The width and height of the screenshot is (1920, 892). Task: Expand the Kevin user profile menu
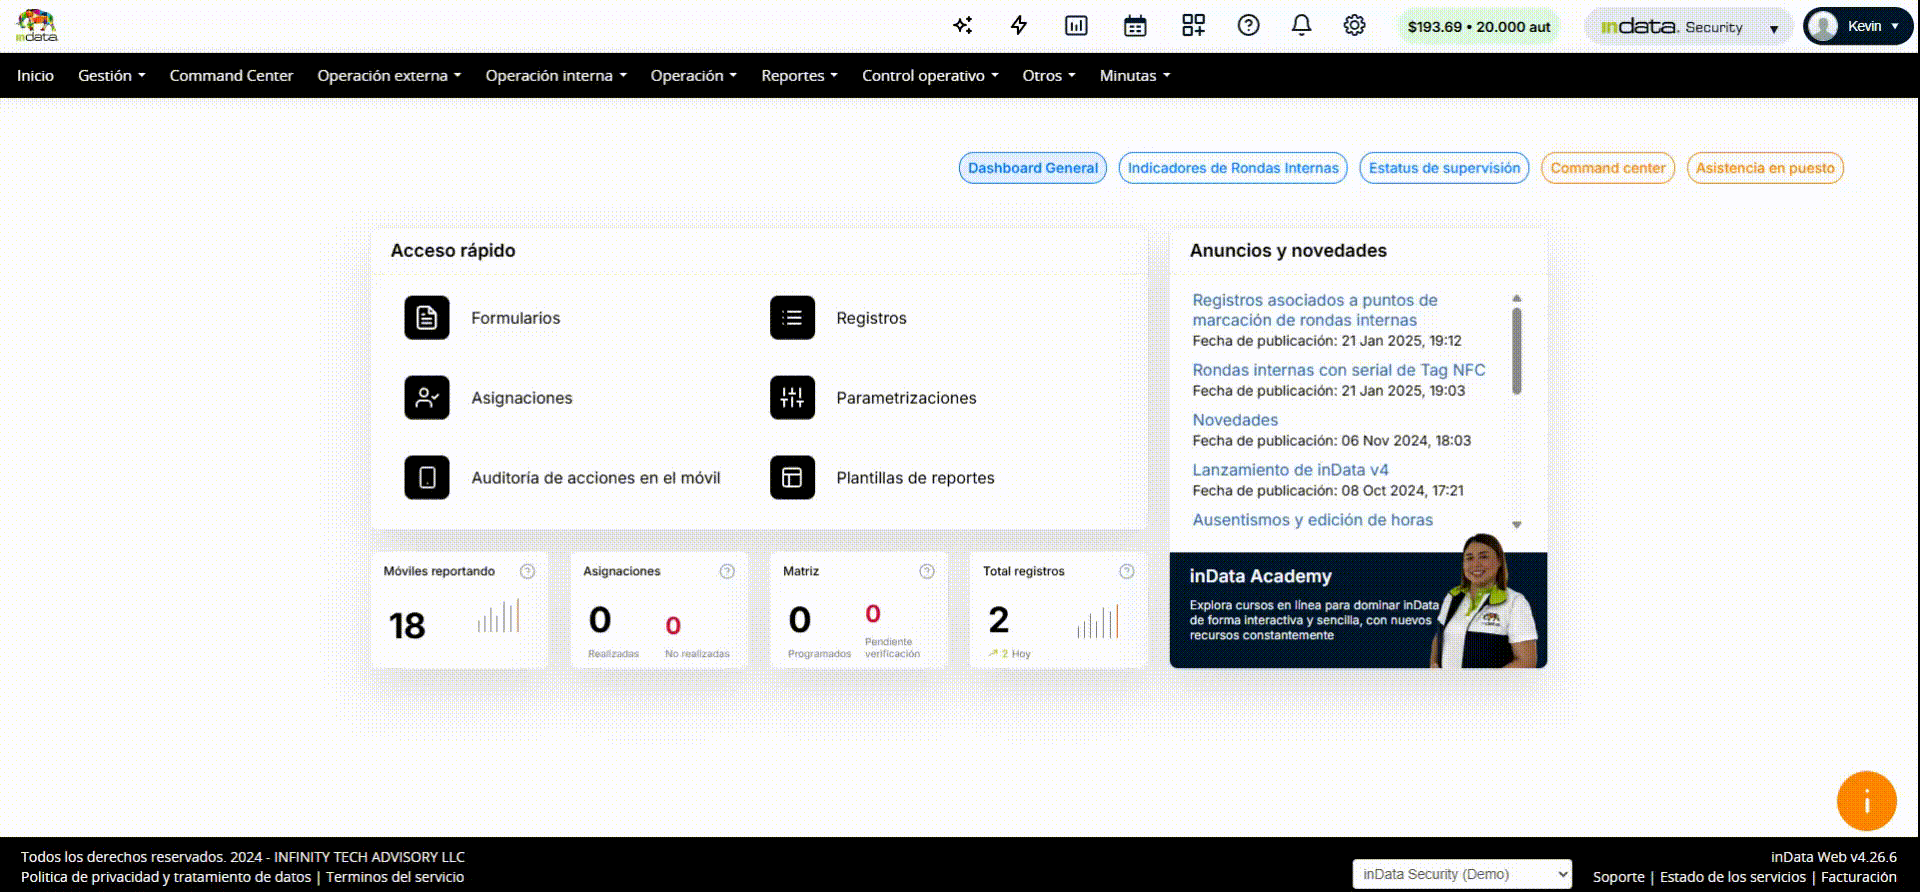pyautogui.click(x=1857, y=27)
